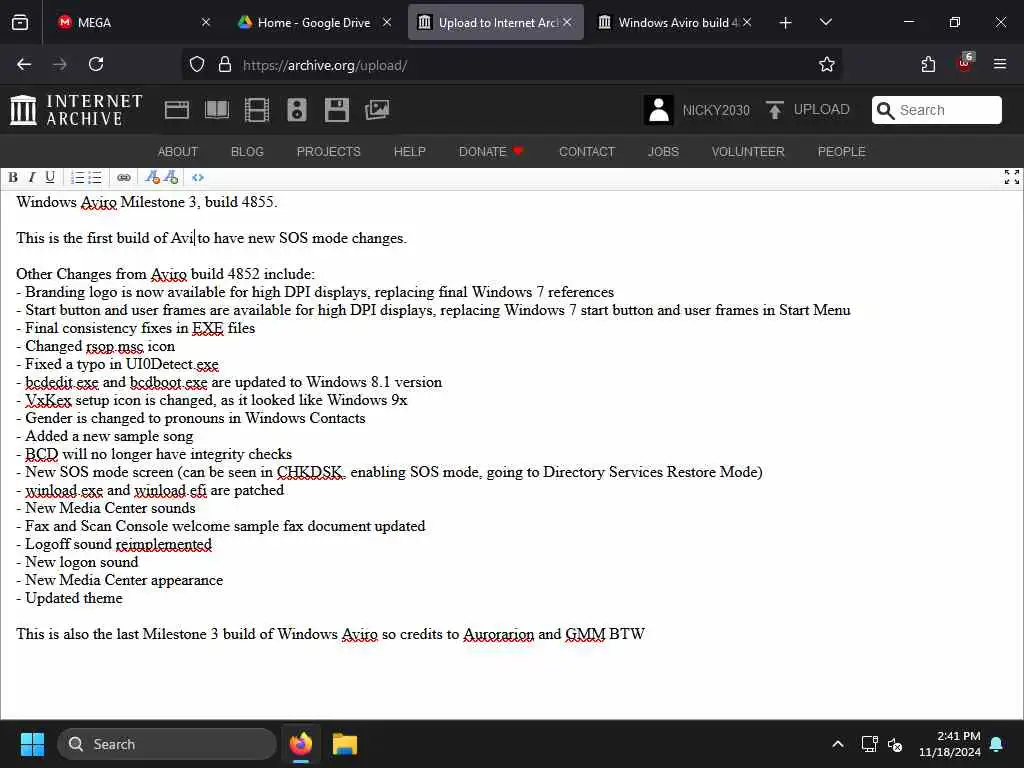Close the MEGA tab
Image resolution: width=1024 pixels, height=768 pixels.
[206, 22]
